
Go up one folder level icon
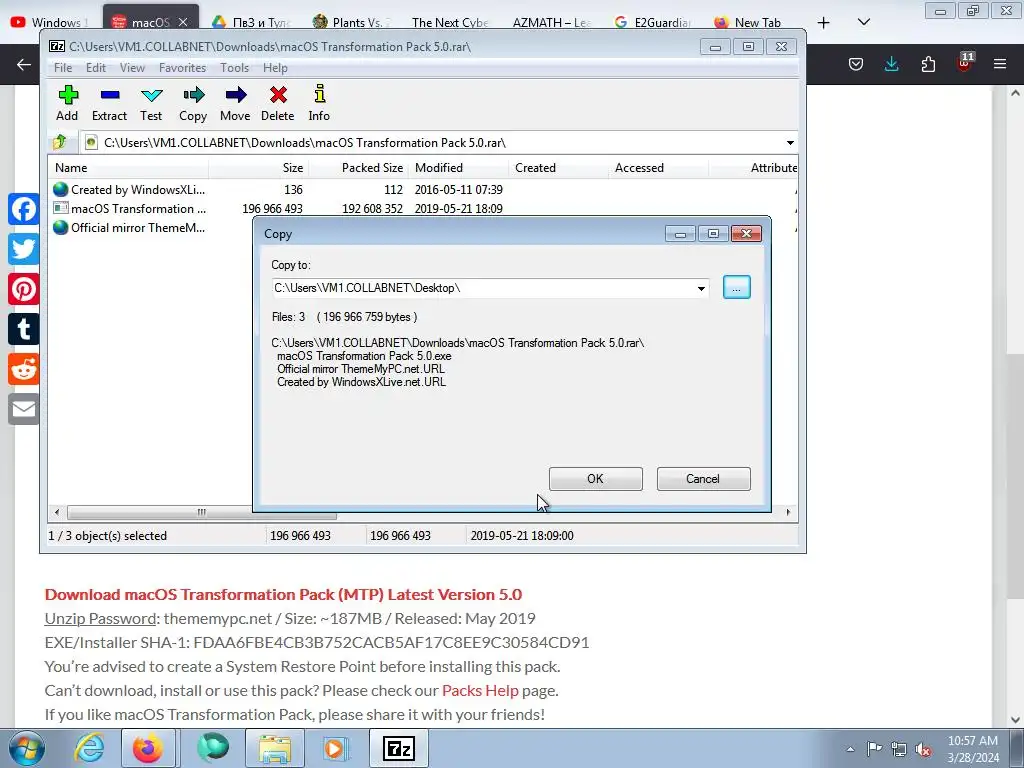(x=59, y=142)
